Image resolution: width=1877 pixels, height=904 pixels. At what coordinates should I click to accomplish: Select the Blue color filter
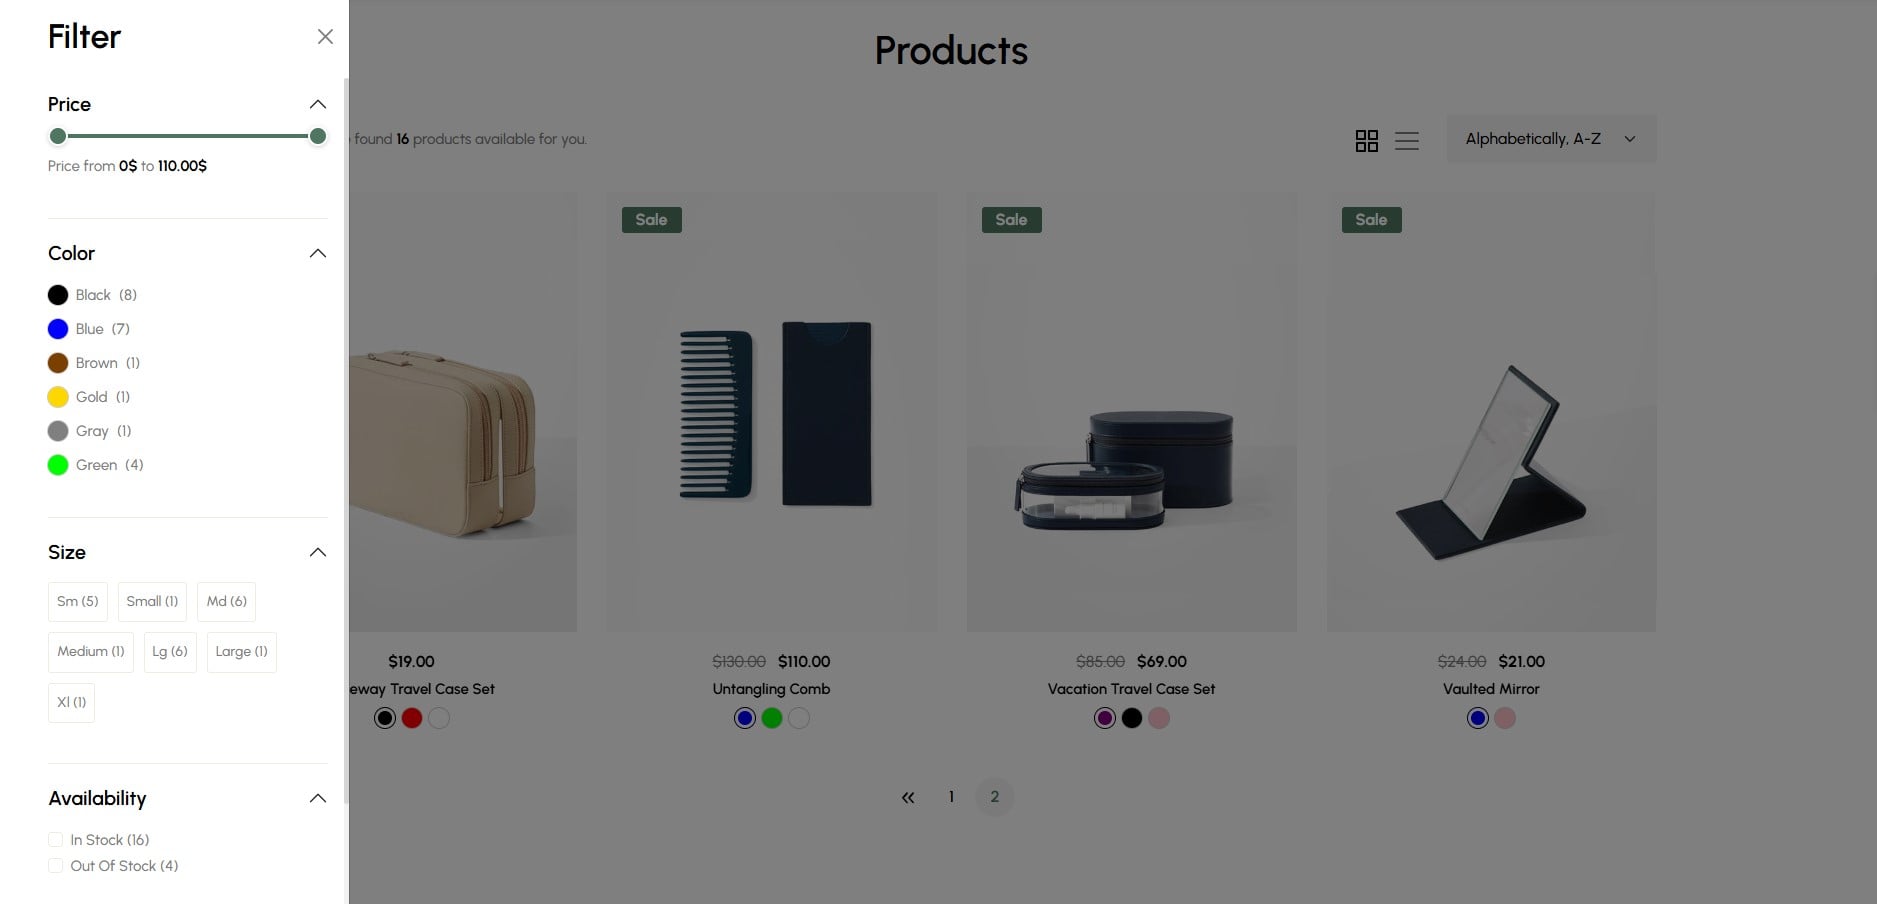pyautogui.click(x=89, y=329)
